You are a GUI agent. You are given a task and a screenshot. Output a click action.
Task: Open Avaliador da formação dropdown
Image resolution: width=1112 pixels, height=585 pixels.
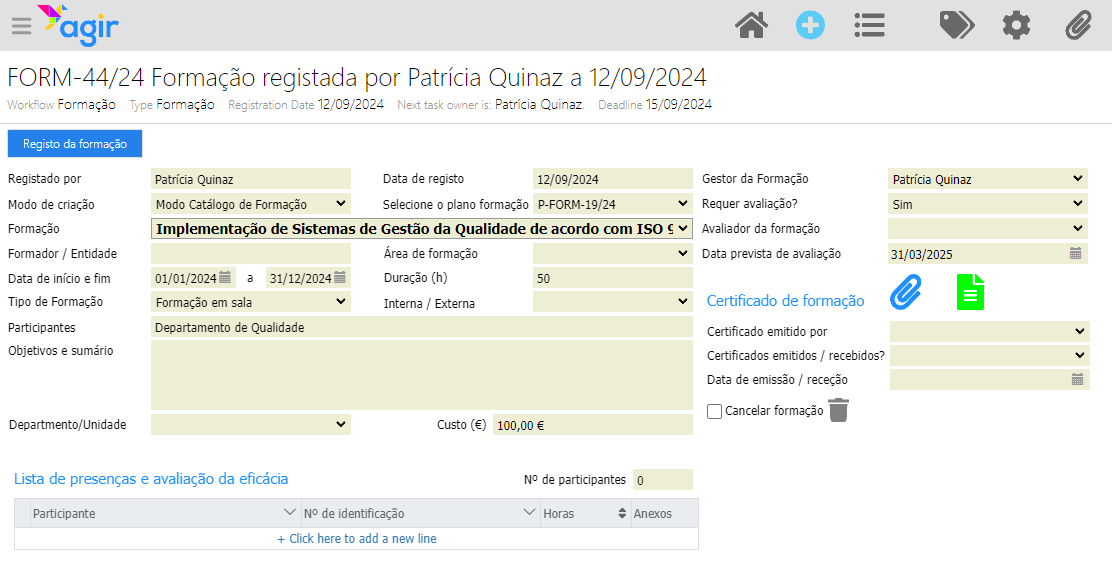(x=988, y=228)
